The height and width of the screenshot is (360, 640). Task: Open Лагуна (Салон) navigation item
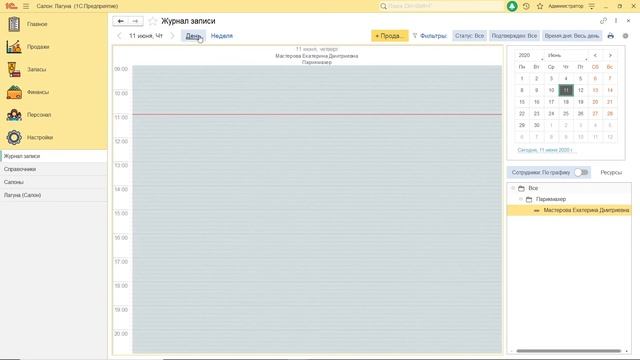point(53,196)
